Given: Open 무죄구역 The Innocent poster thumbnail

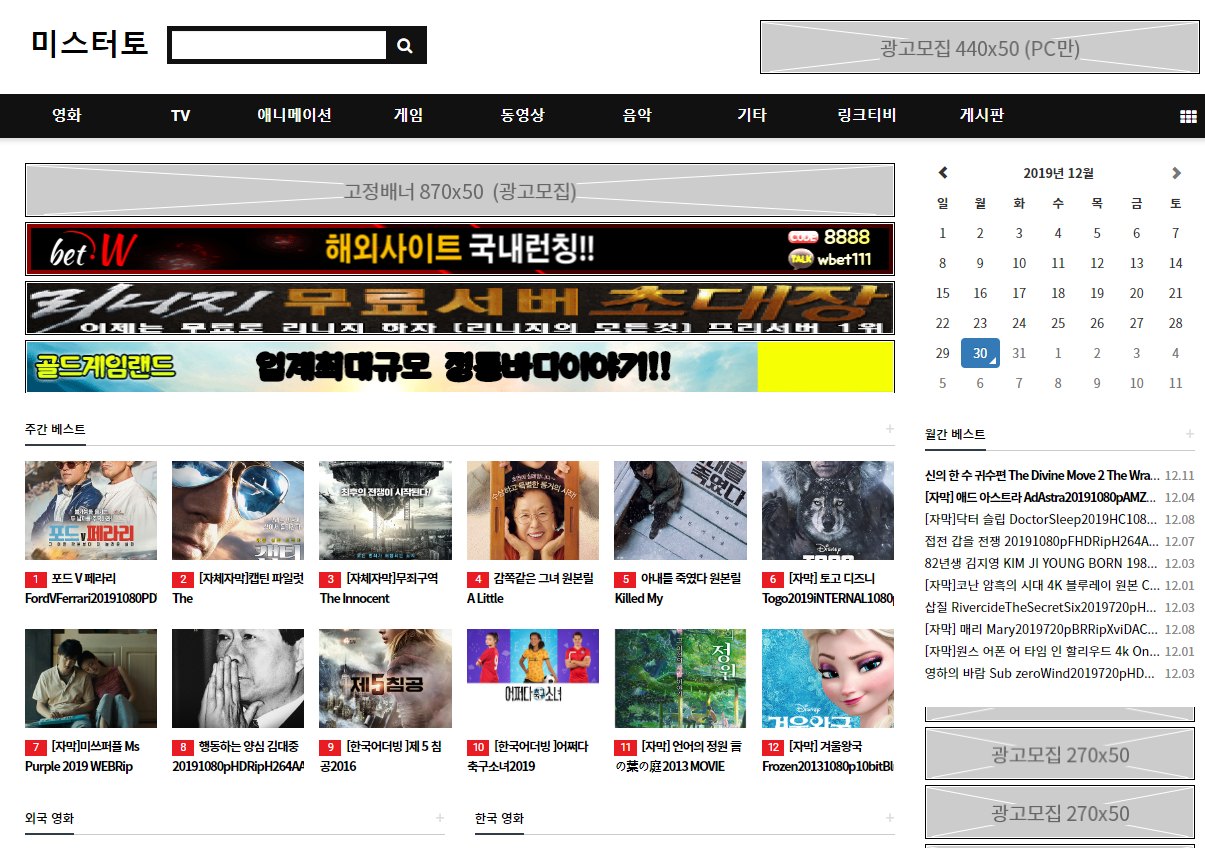Looking at the screenshot, I should [x=385, y=510].
